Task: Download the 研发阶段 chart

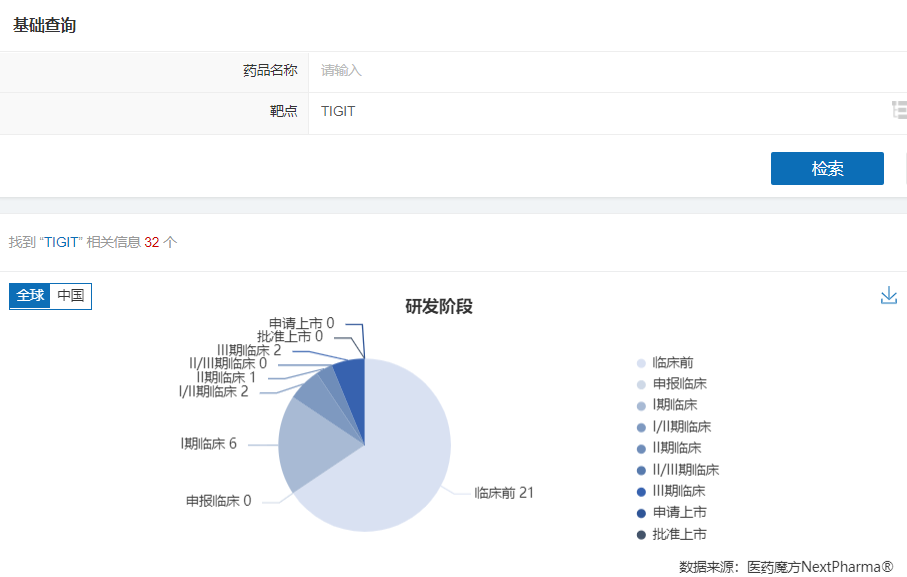Action: (x=888, y=295)
